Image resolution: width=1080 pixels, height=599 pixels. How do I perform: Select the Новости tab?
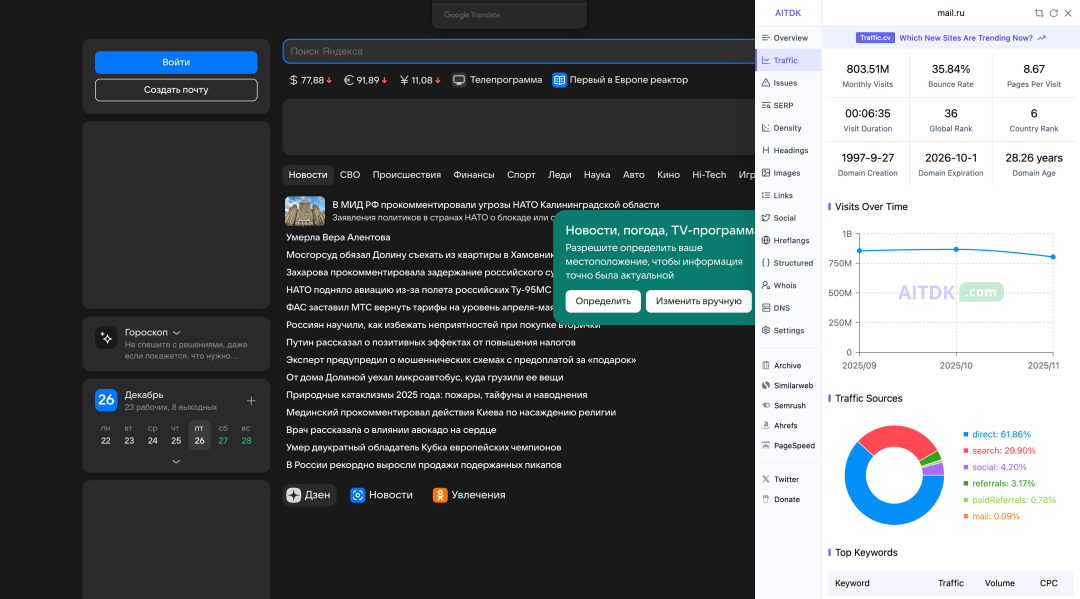pyautogui.click(x=308, y=175)
